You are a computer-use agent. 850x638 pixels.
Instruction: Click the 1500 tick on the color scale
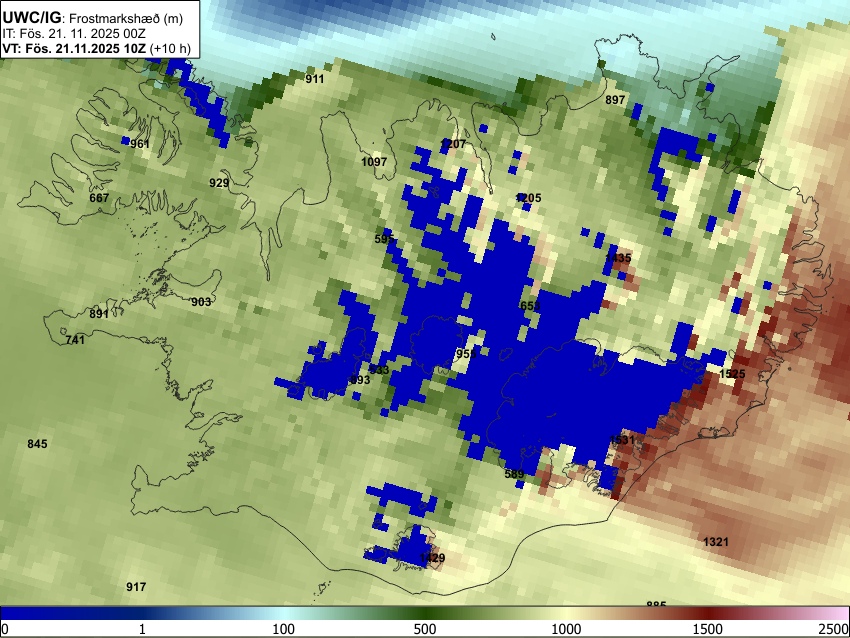pyautogui.click(x=708, y=629)
